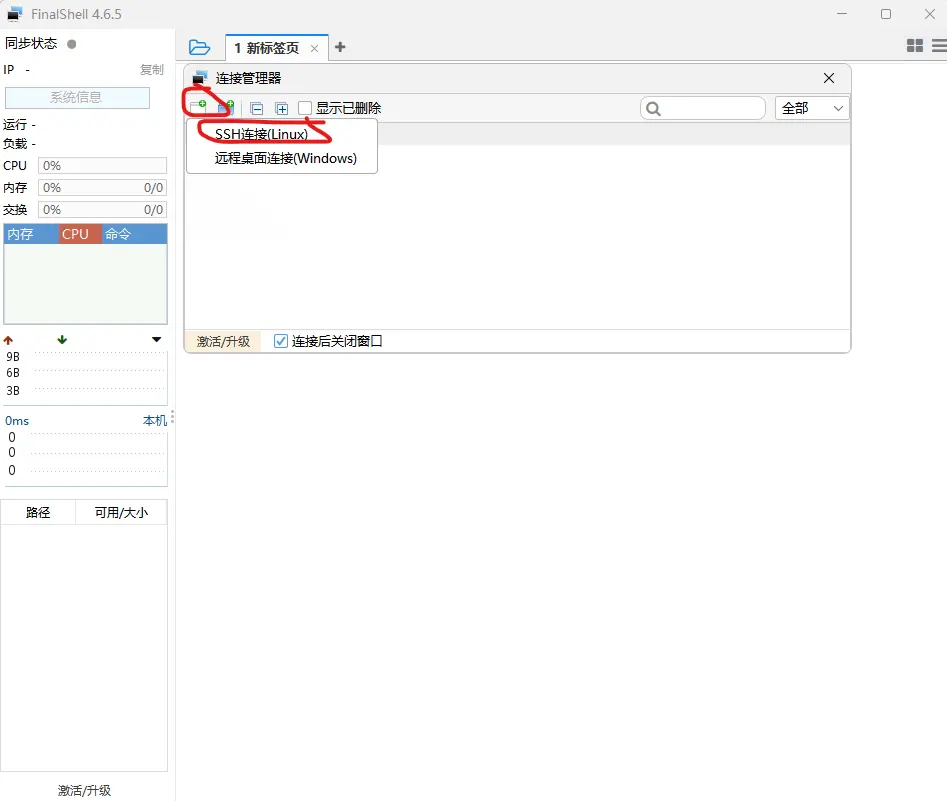Click the 同步状态 indicator dot
Image resolution: width=947 pixels, height=801 pixels.
pos(71,44)
